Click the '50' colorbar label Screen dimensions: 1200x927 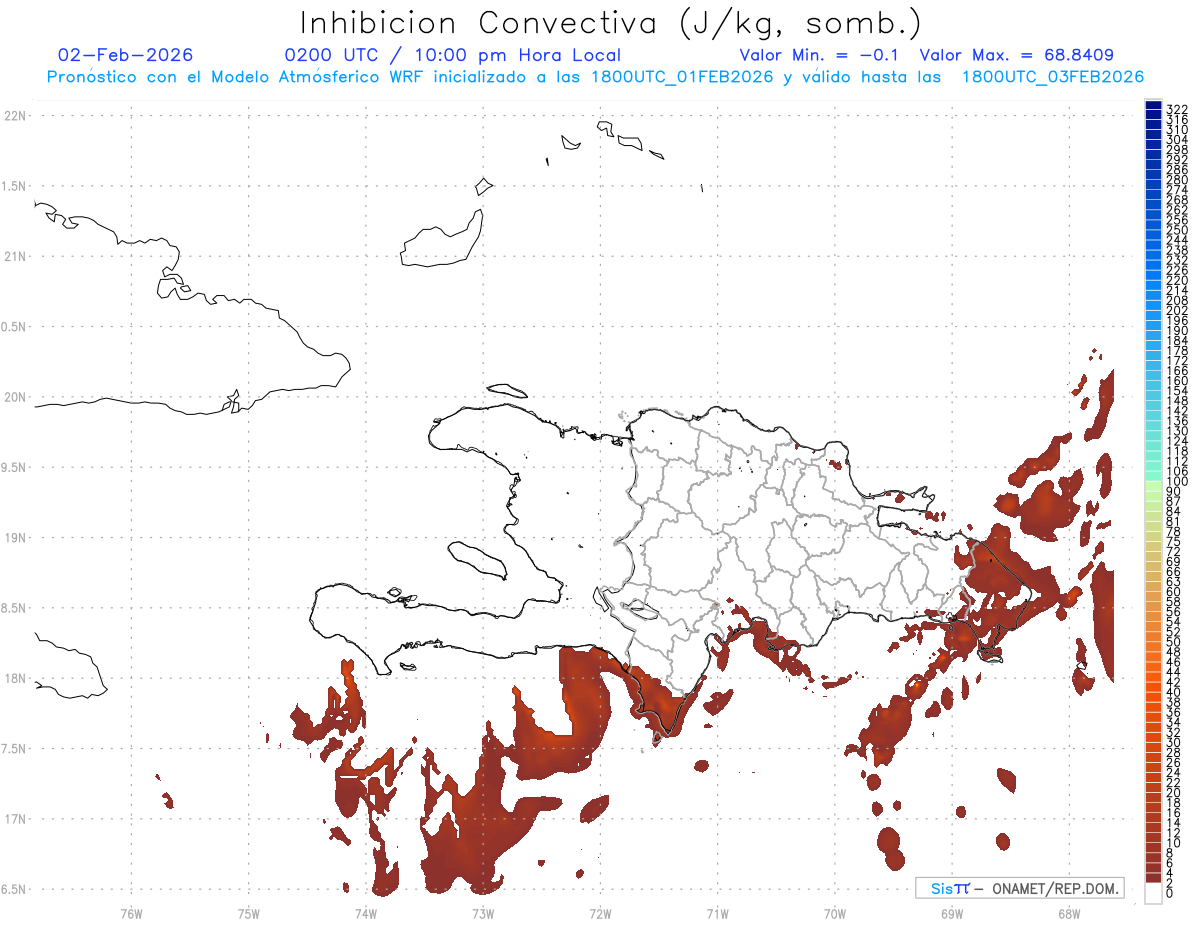(x=1173, y=641)
